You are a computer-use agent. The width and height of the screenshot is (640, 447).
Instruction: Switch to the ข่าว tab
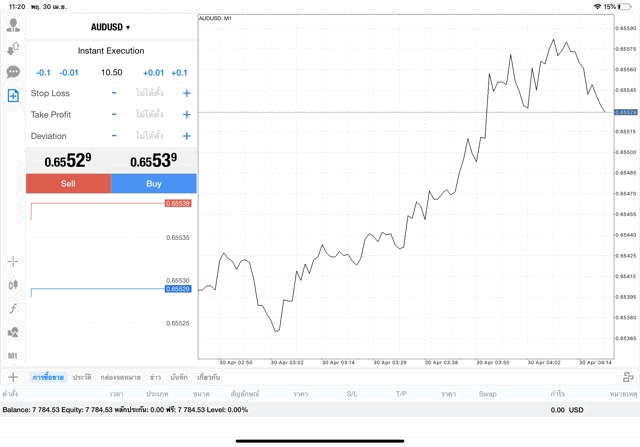[x=155, y=377]
